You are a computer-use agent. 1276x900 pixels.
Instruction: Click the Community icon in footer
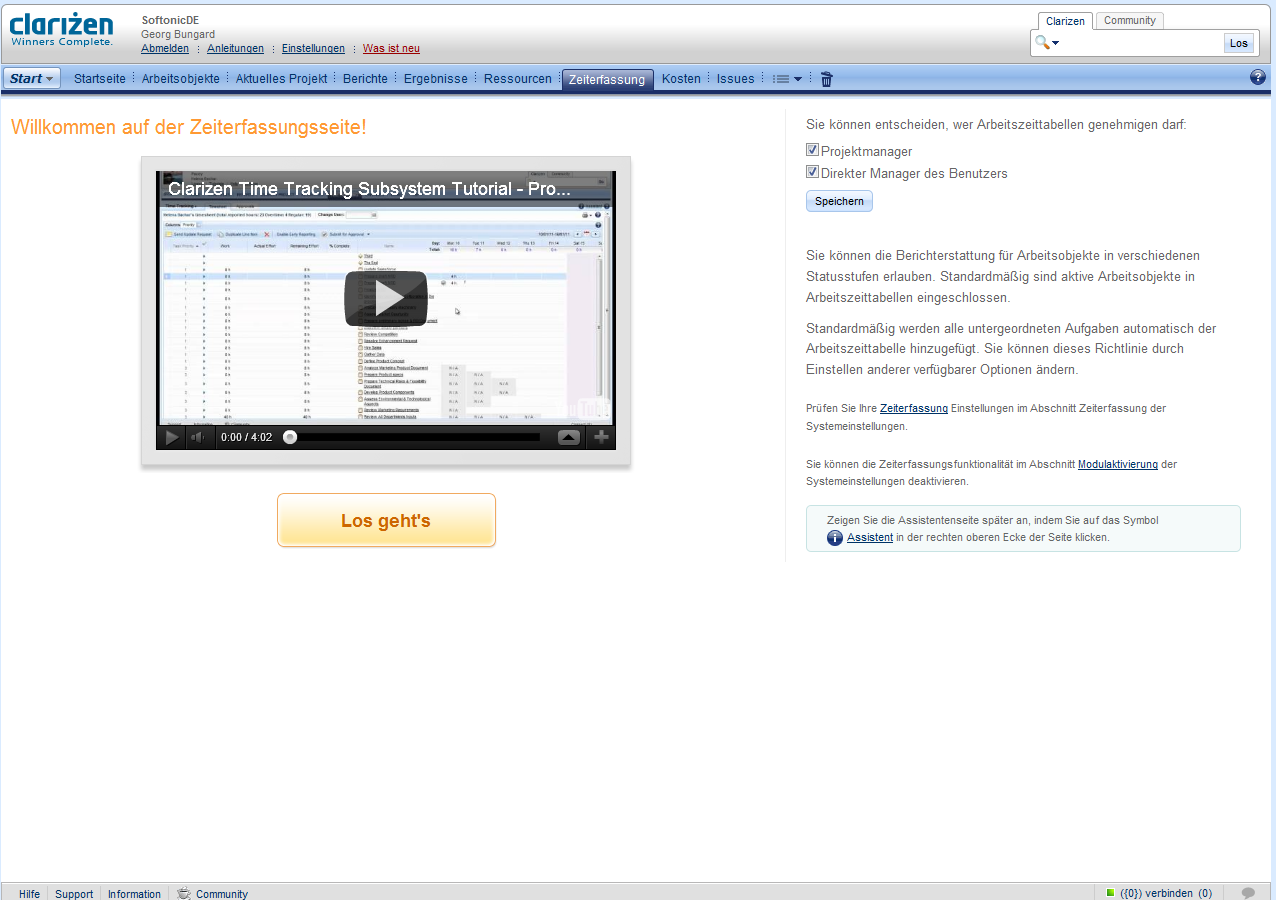click(184, 894)
